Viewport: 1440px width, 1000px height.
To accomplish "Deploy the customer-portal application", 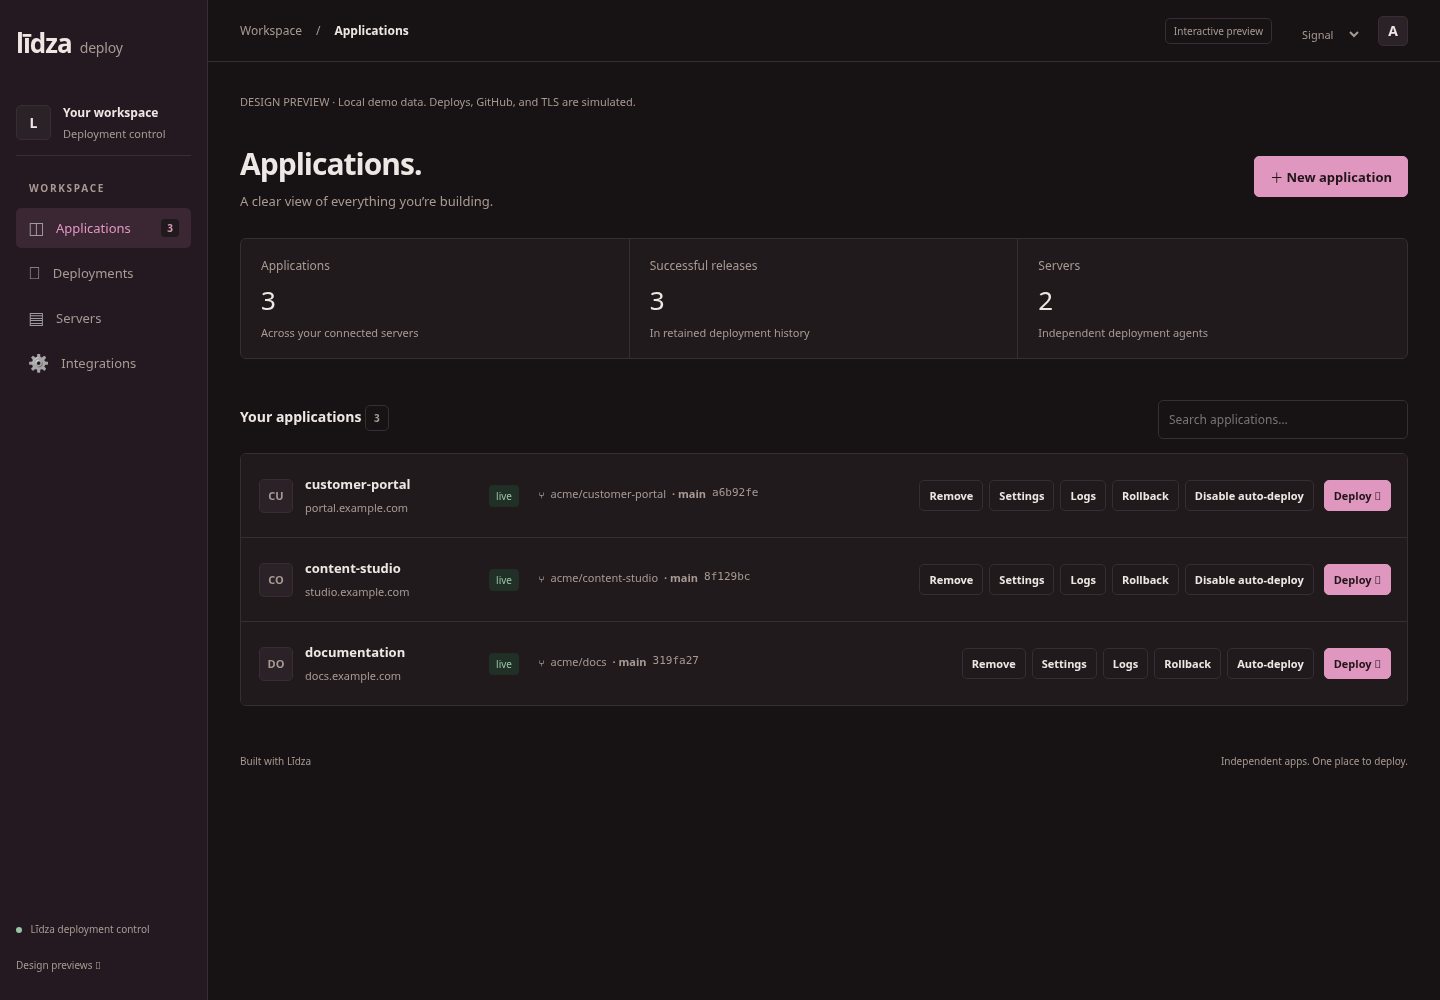I will point(1357,496).
